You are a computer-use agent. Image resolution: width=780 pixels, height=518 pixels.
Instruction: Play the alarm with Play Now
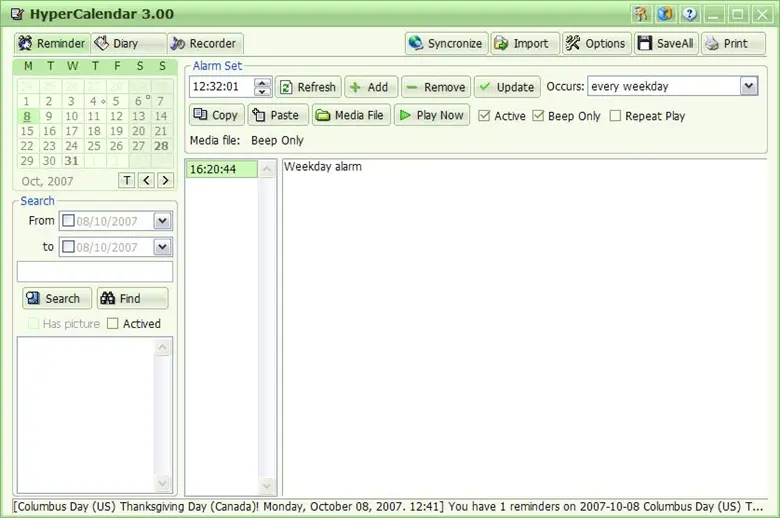click(432, 115)
